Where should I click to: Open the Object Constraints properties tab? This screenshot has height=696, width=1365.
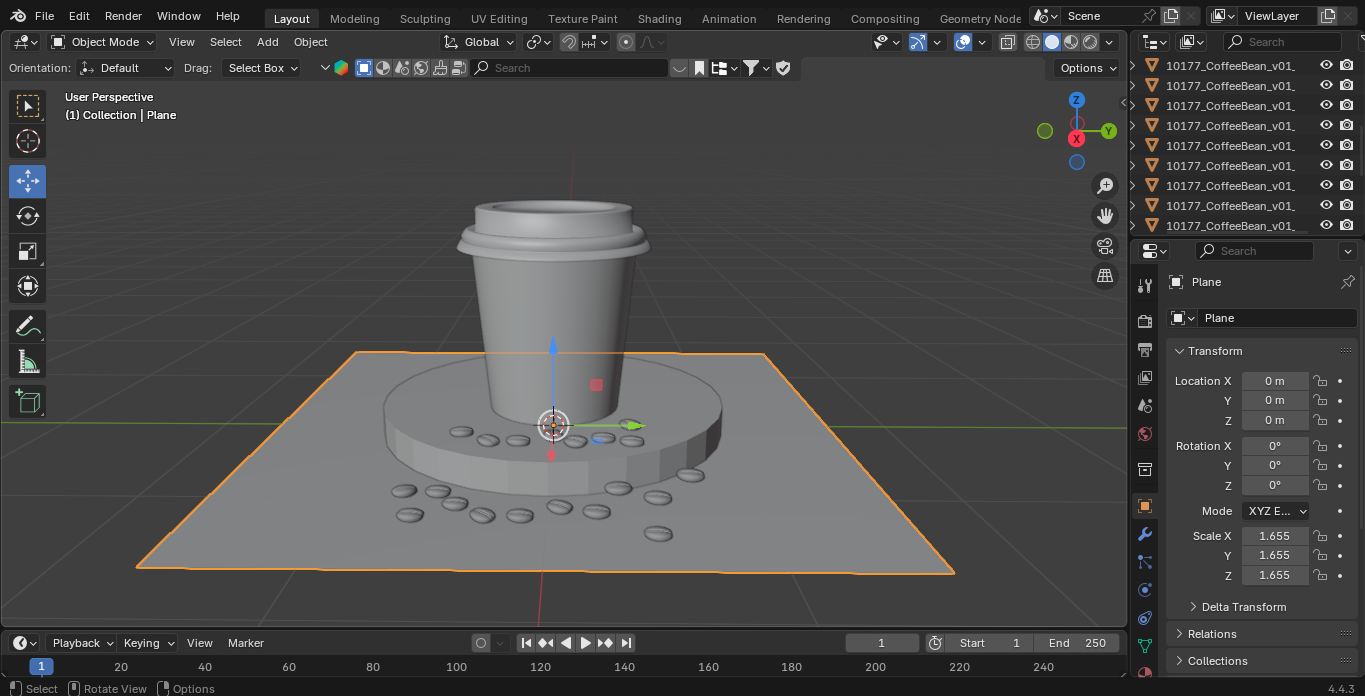point(1145,618)
